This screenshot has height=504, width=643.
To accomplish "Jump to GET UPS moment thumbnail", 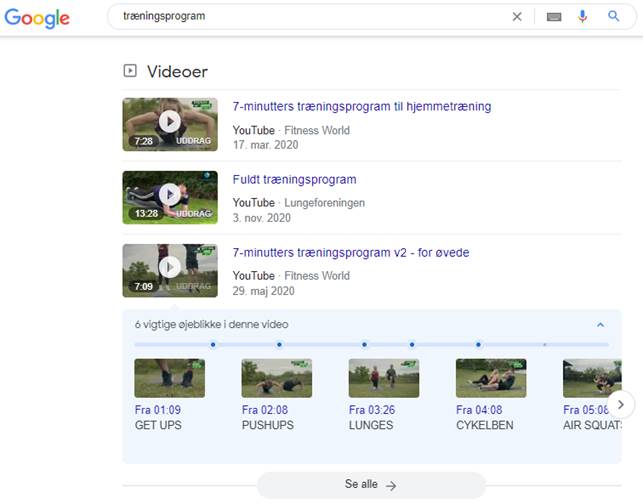I will [169, 379].
